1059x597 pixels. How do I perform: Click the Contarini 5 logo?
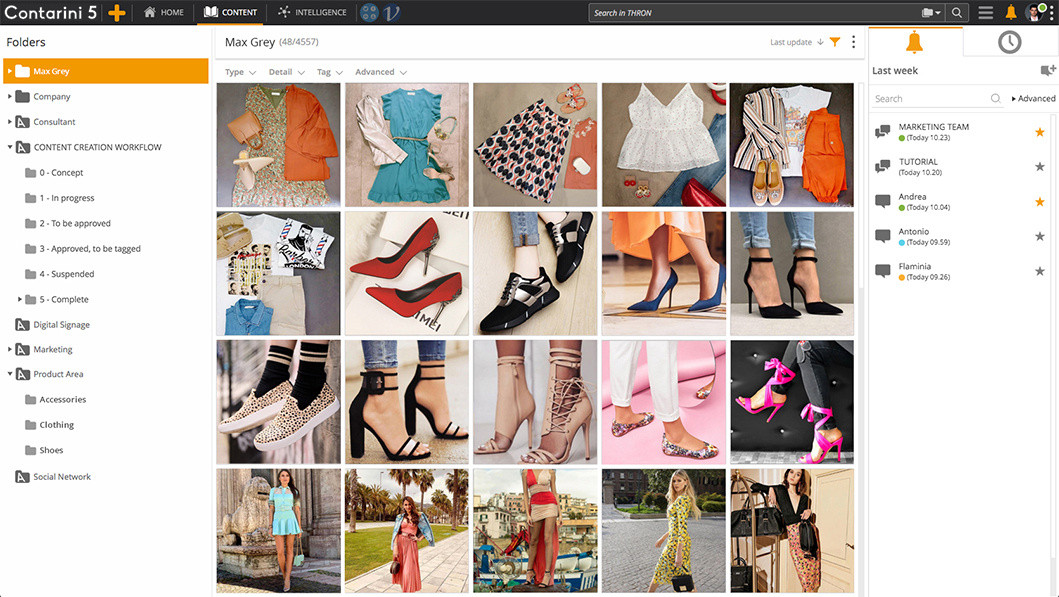point(51,12)
